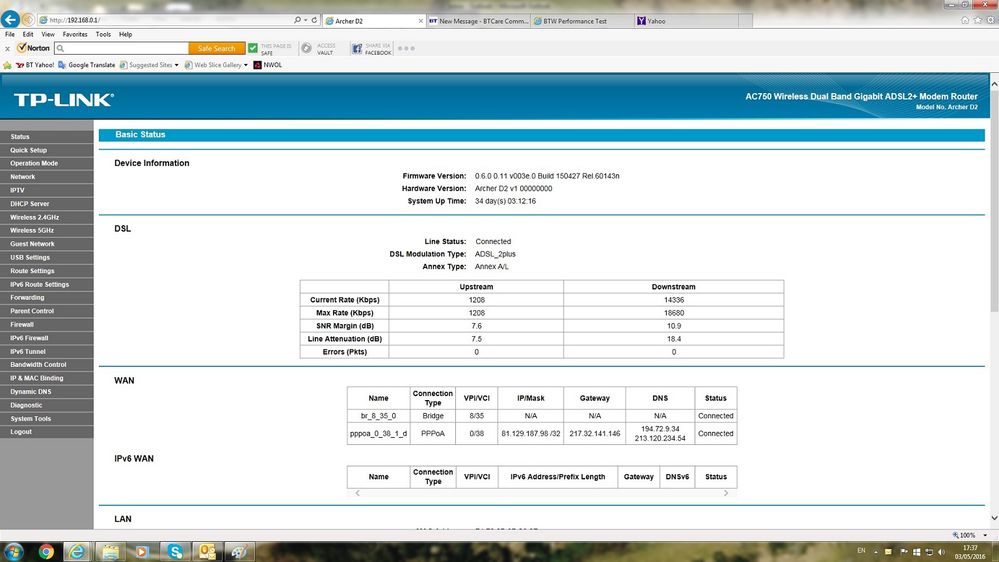This screenshot has height=562, width=999.
Task: Open the browser Home icon
Action: [965, 20]
